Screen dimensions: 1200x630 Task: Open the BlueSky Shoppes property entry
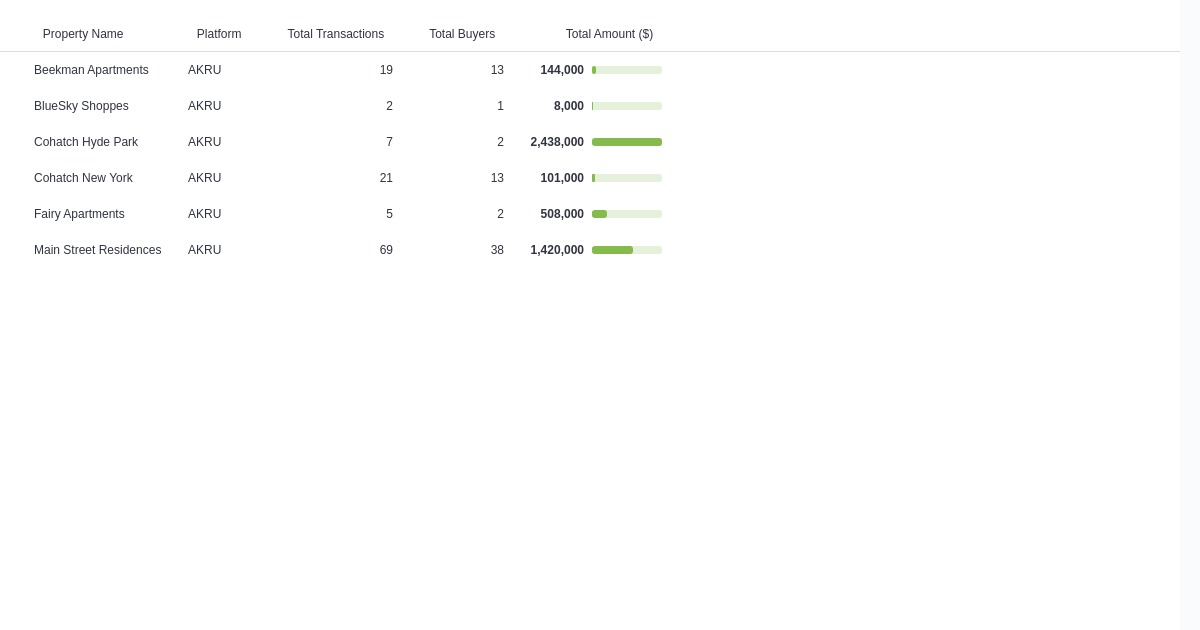coord(81,106)
